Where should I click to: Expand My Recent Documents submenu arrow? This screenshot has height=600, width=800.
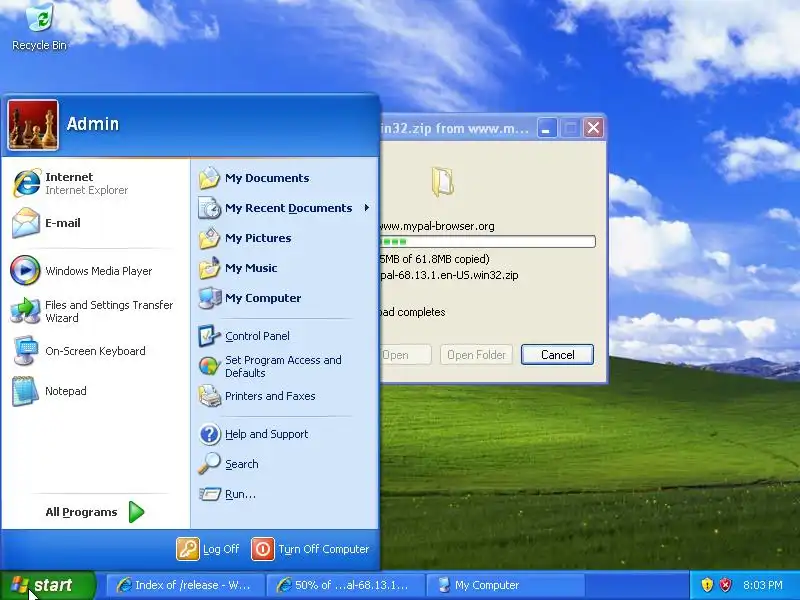(367, 208)
